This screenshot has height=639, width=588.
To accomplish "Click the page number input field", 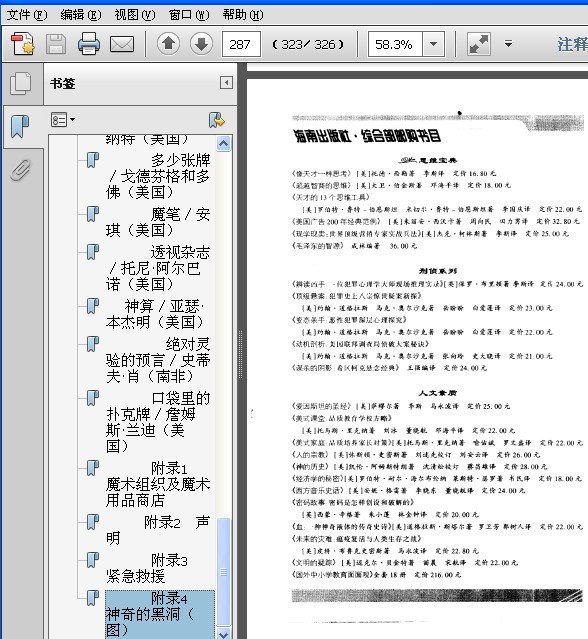I will [241, 44].
